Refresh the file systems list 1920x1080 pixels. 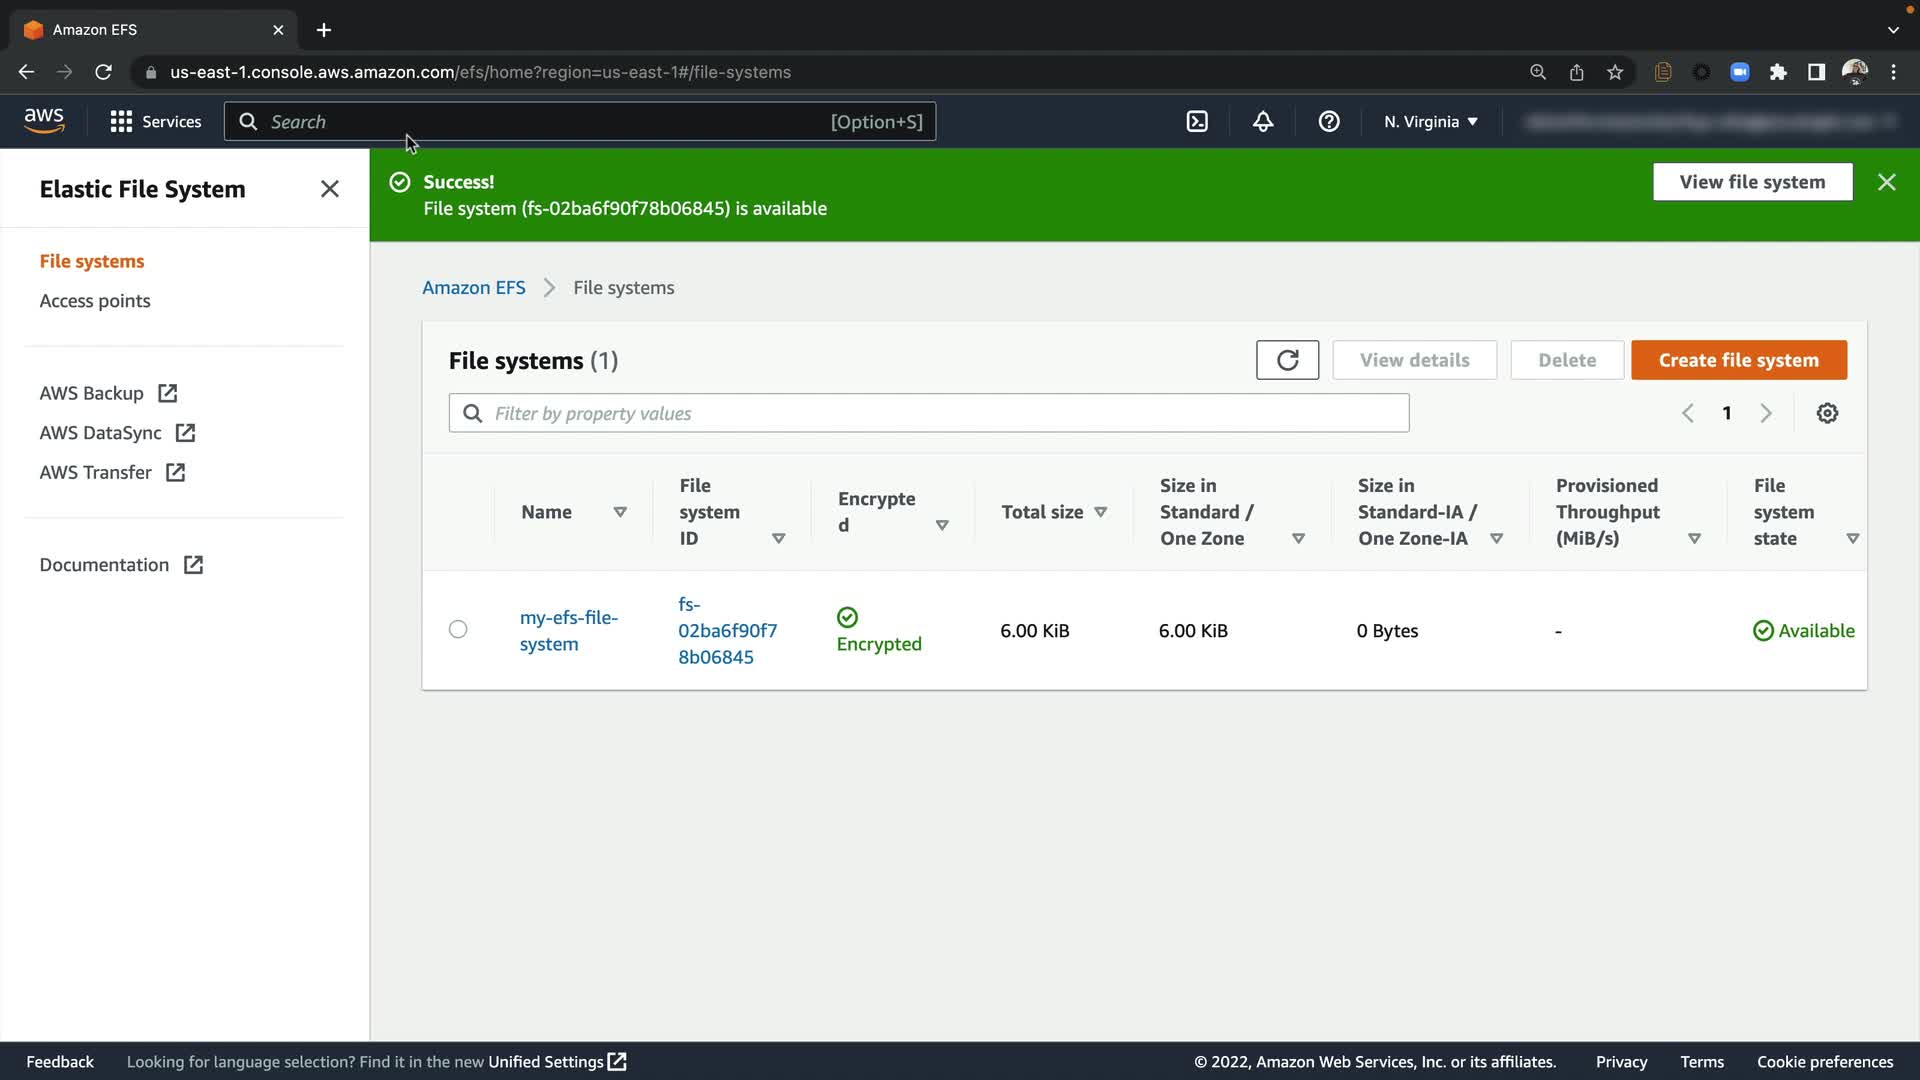coord(1287,360)
